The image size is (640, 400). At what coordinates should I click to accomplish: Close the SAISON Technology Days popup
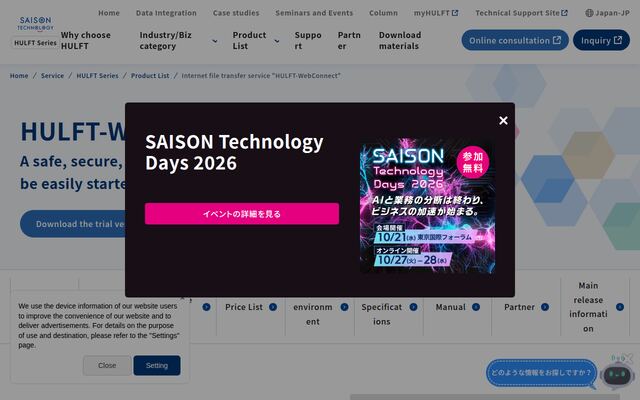click(503, 120)
